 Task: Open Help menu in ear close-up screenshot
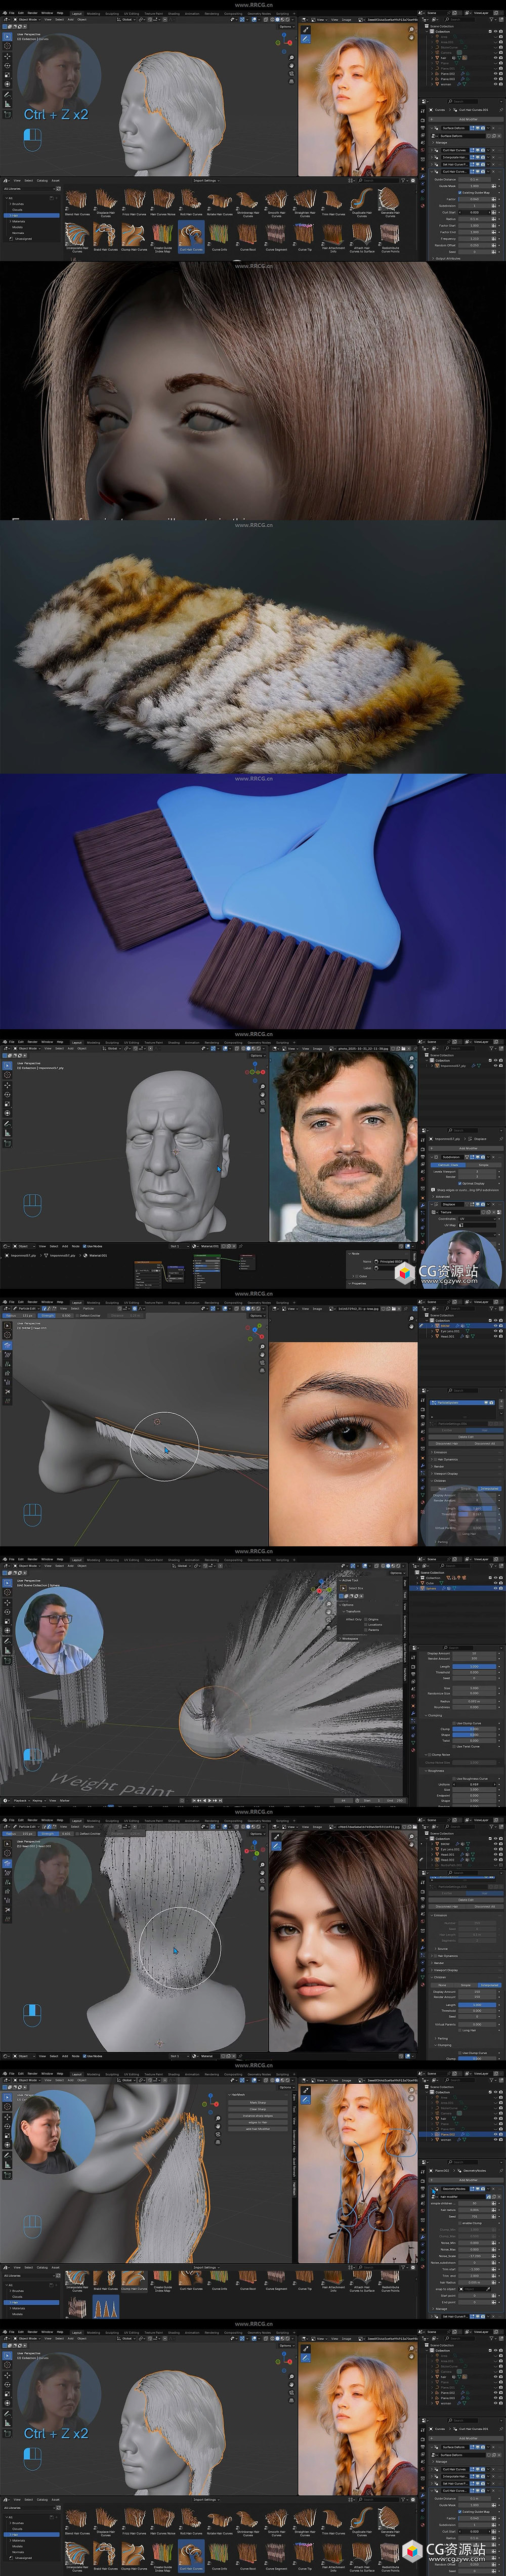tap(60, 2074)
